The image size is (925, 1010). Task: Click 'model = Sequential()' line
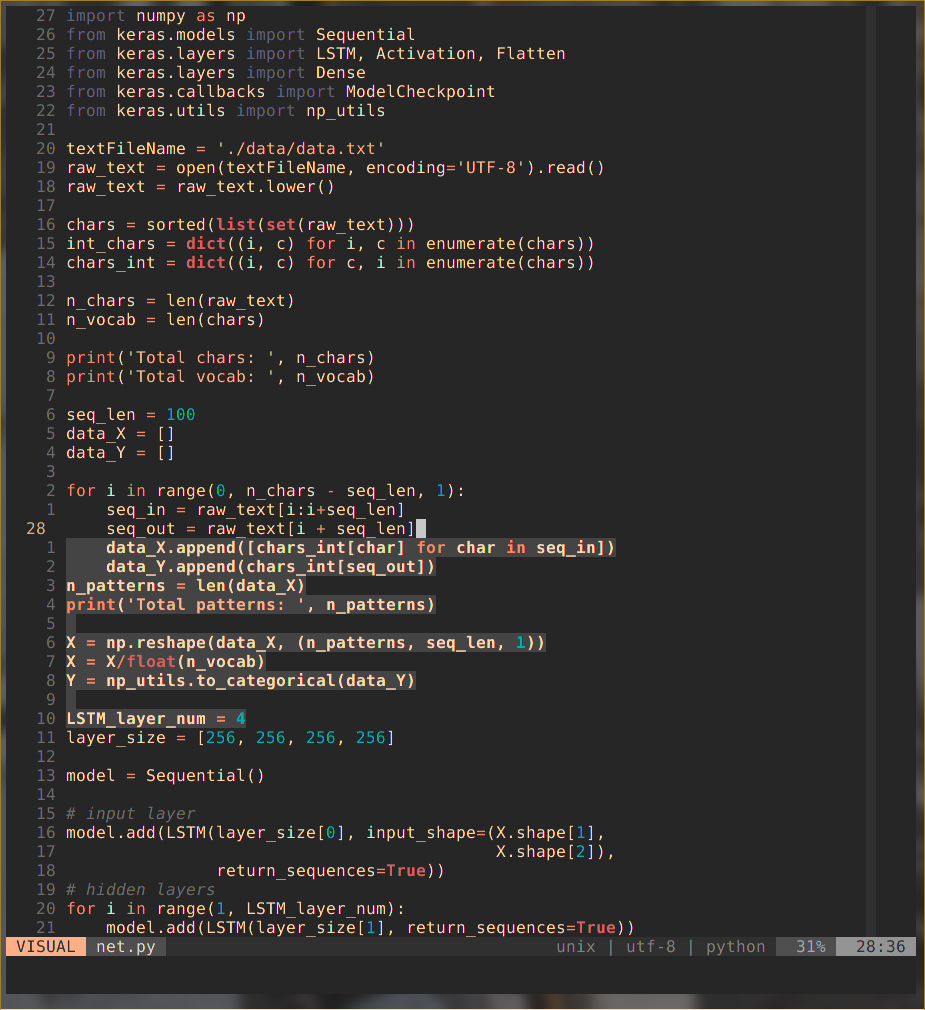coord(166,776)
